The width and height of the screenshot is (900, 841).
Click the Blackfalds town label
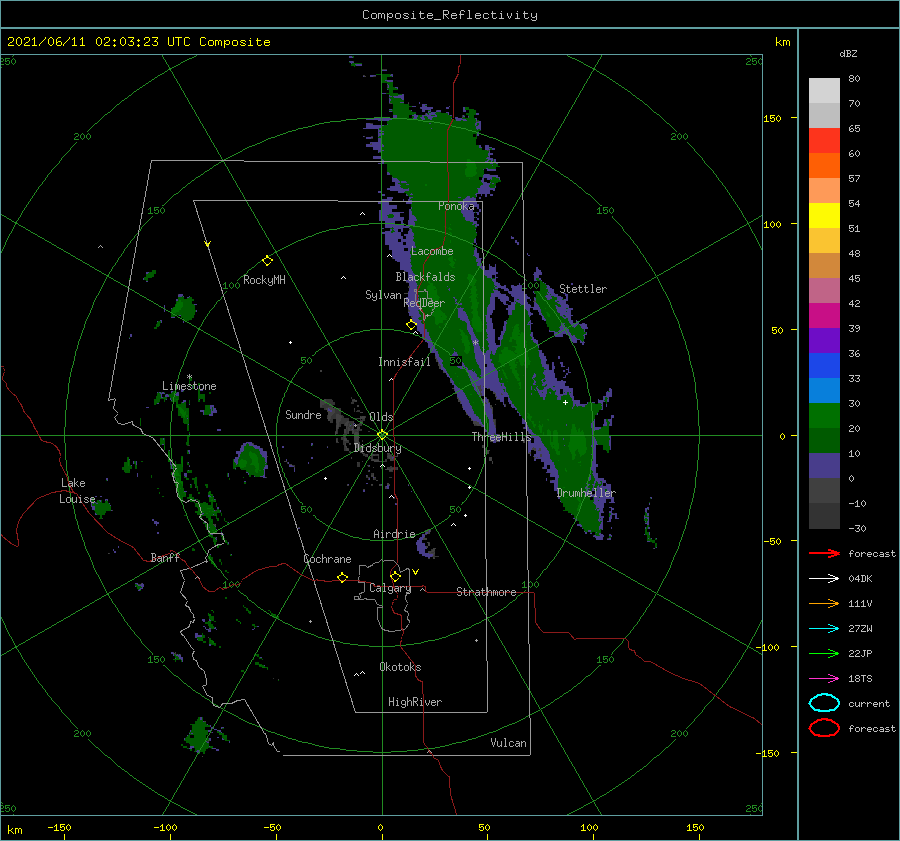coord(425,277)
